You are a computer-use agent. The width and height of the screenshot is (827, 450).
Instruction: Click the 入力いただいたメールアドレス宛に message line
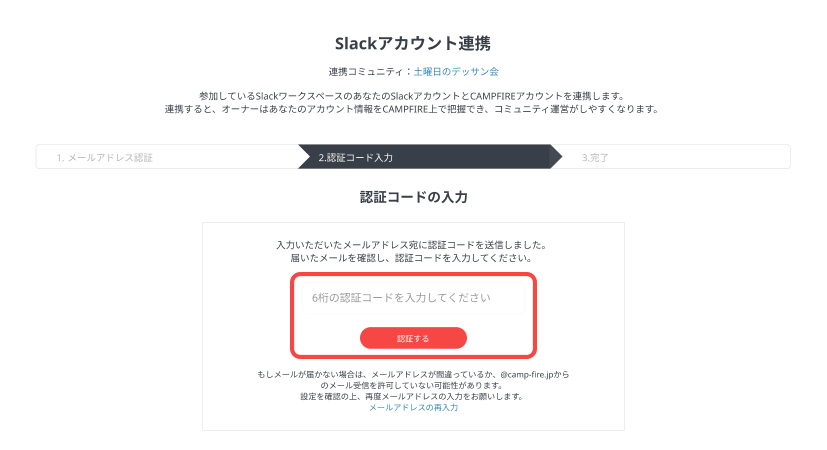coord(412,245)
